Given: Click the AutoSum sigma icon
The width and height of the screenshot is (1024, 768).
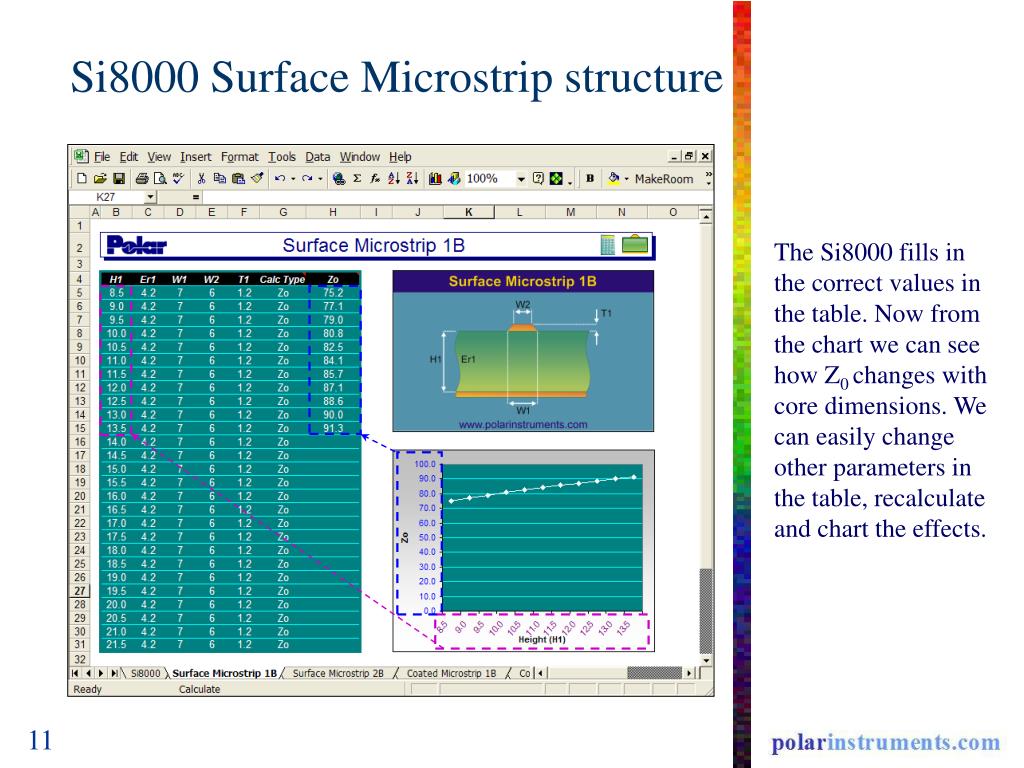Looking at the screenshot, I should coord(357,178).
